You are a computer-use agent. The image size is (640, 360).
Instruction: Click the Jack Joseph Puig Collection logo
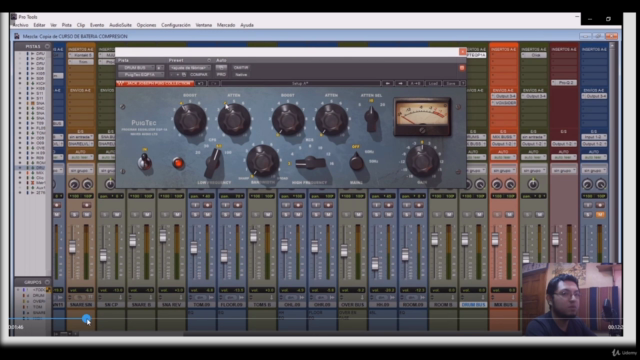click(x=155, y=83)
